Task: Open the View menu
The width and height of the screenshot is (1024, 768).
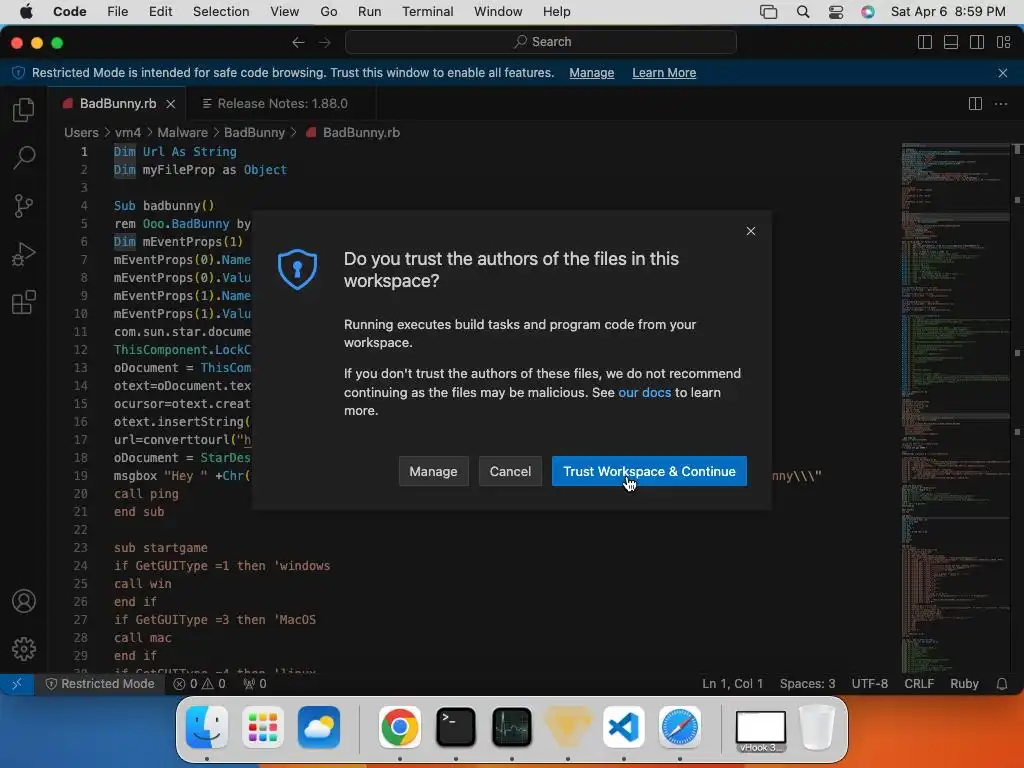Action: [x=285, y=12]
